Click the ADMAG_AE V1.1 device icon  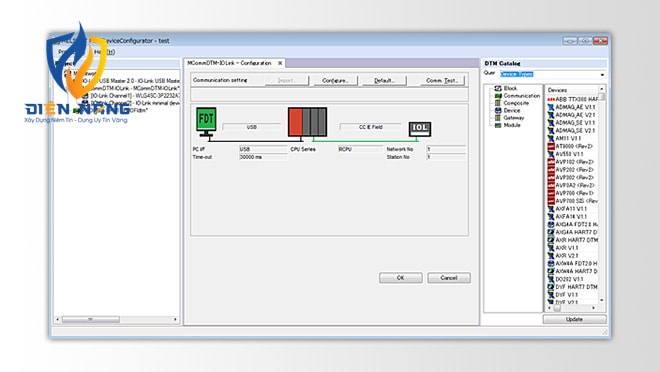coord(551,107)
